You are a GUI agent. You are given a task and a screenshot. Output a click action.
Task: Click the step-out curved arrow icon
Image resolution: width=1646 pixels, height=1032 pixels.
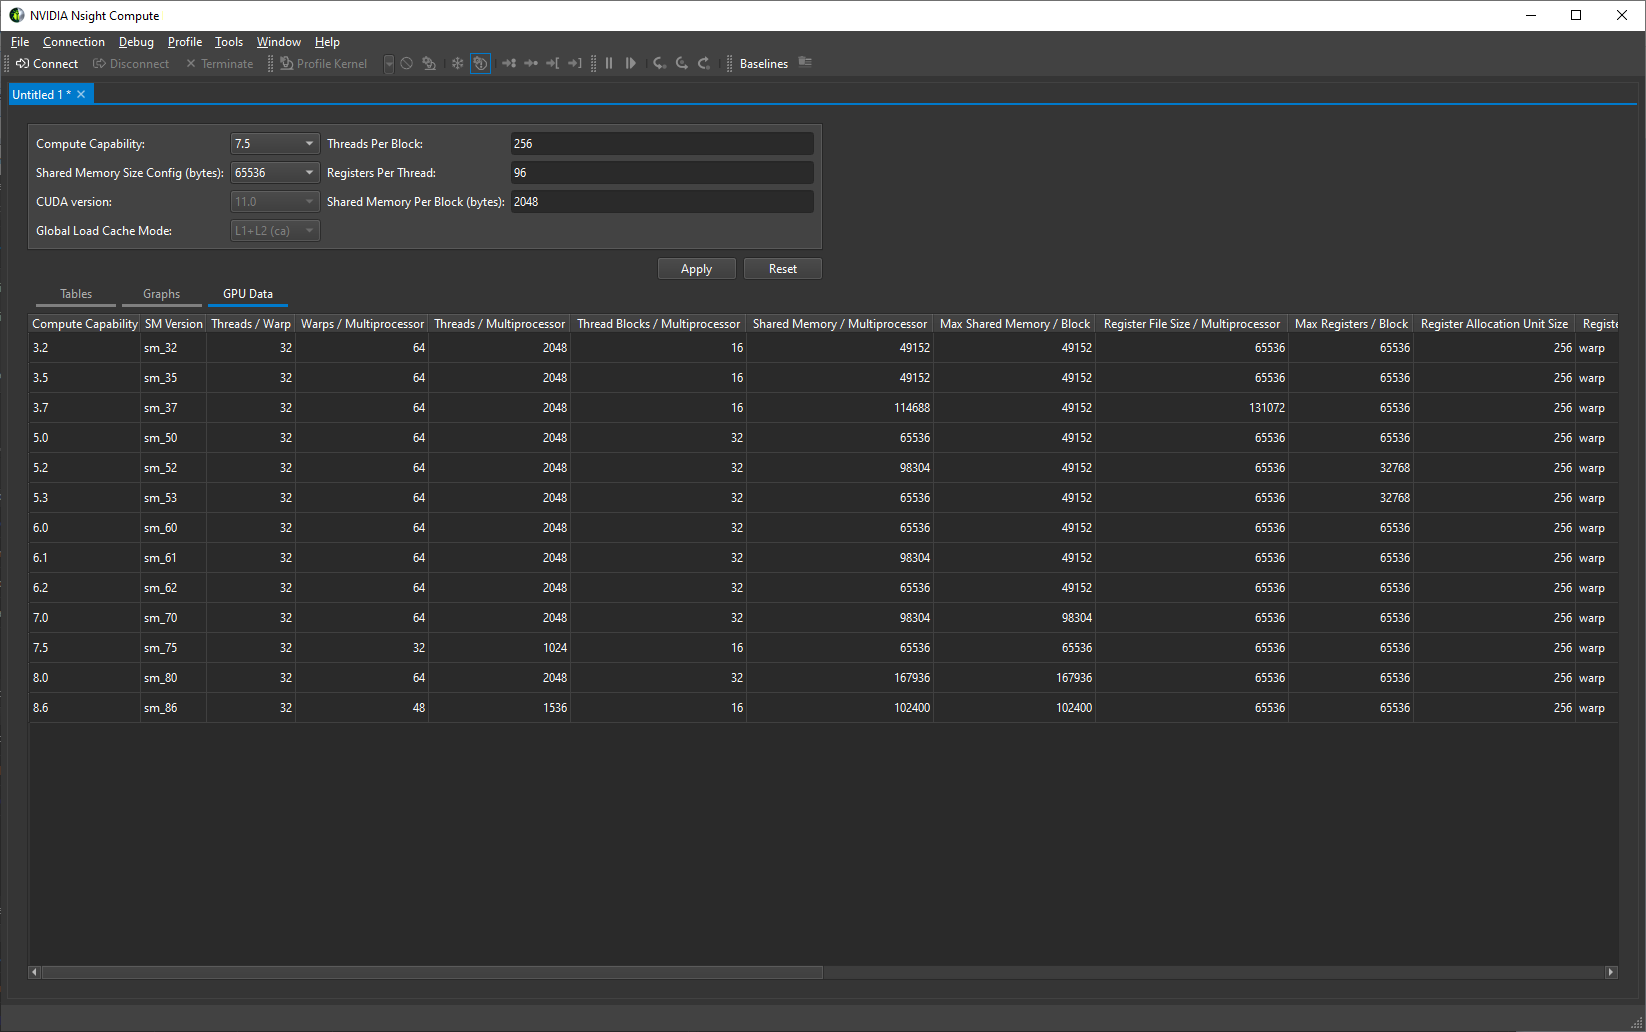[x=704, y=63]
